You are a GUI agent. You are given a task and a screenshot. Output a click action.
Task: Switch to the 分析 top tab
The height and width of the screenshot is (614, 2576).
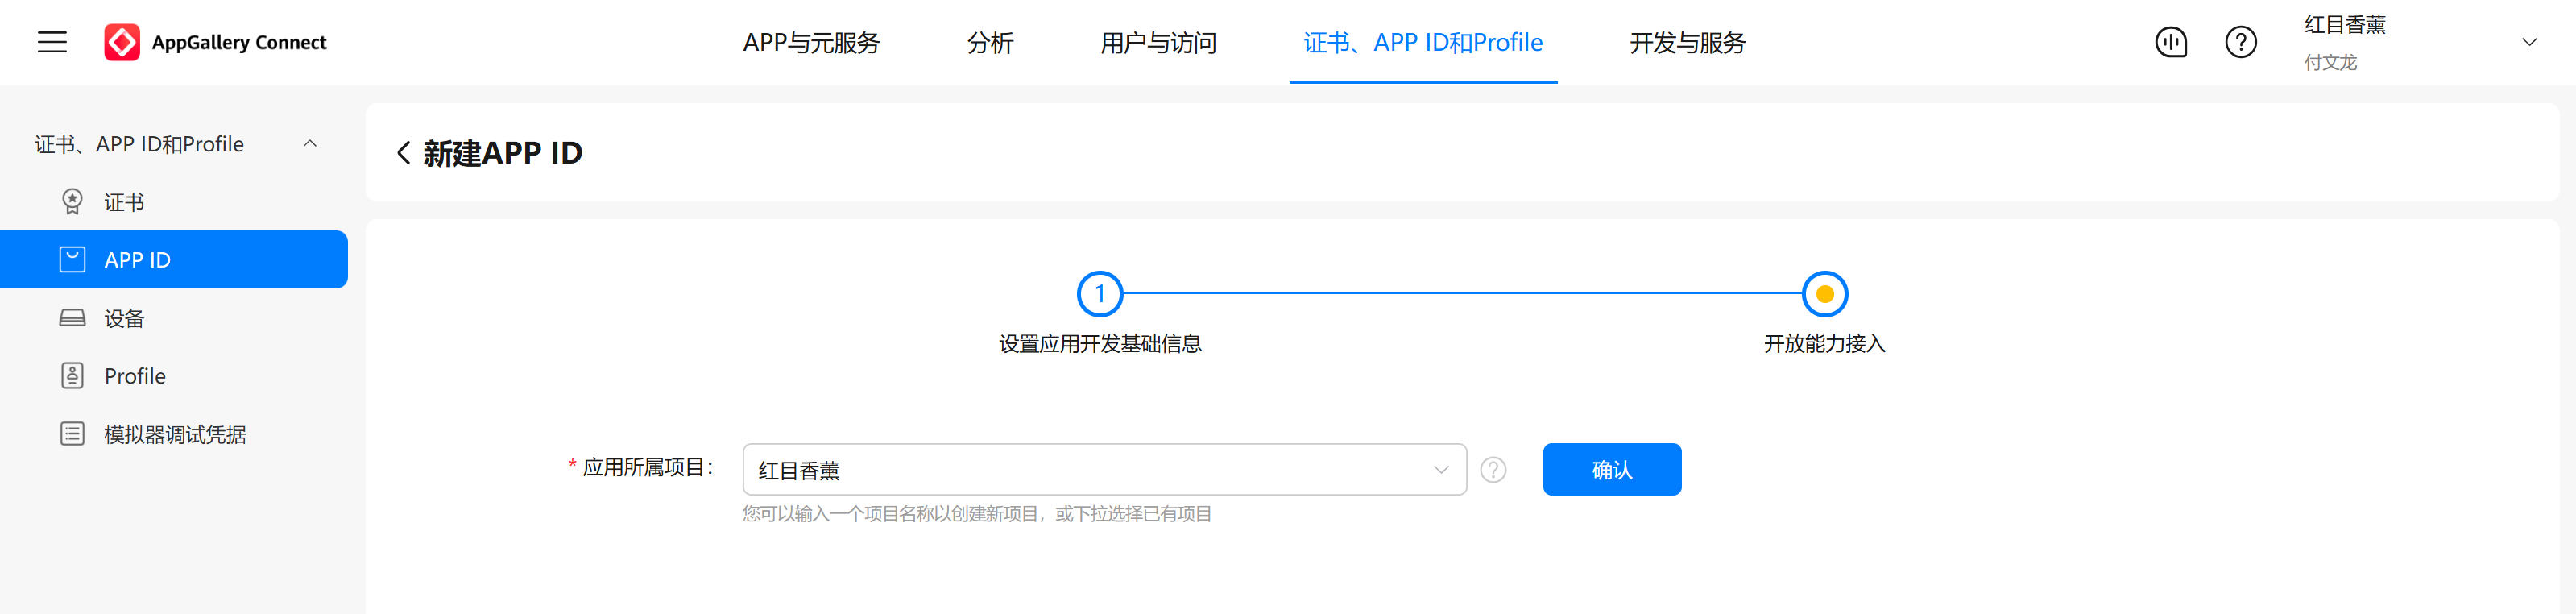coord(990,43)
